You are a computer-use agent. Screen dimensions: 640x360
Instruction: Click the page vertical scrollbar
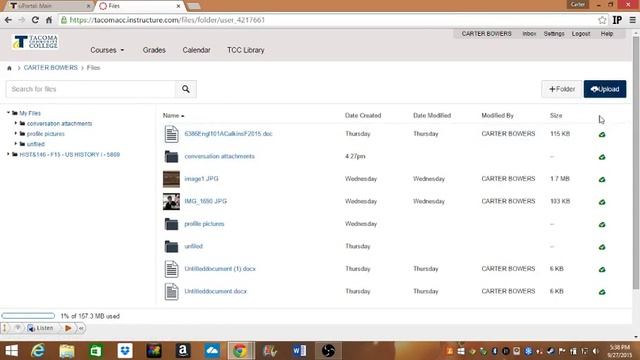pyautogui.click(x=636, y=163)
